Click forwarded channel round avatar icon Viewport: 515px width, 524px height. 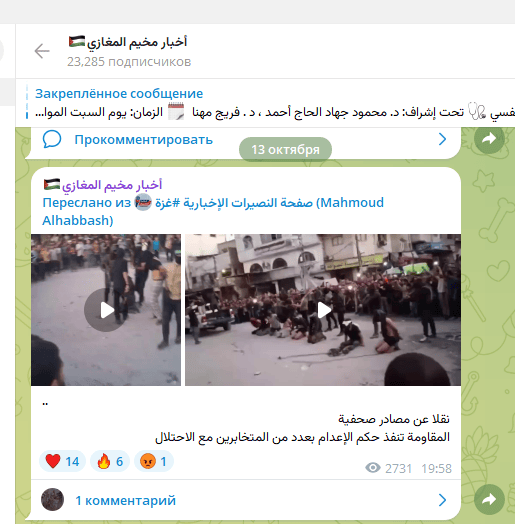pos(143,203)
